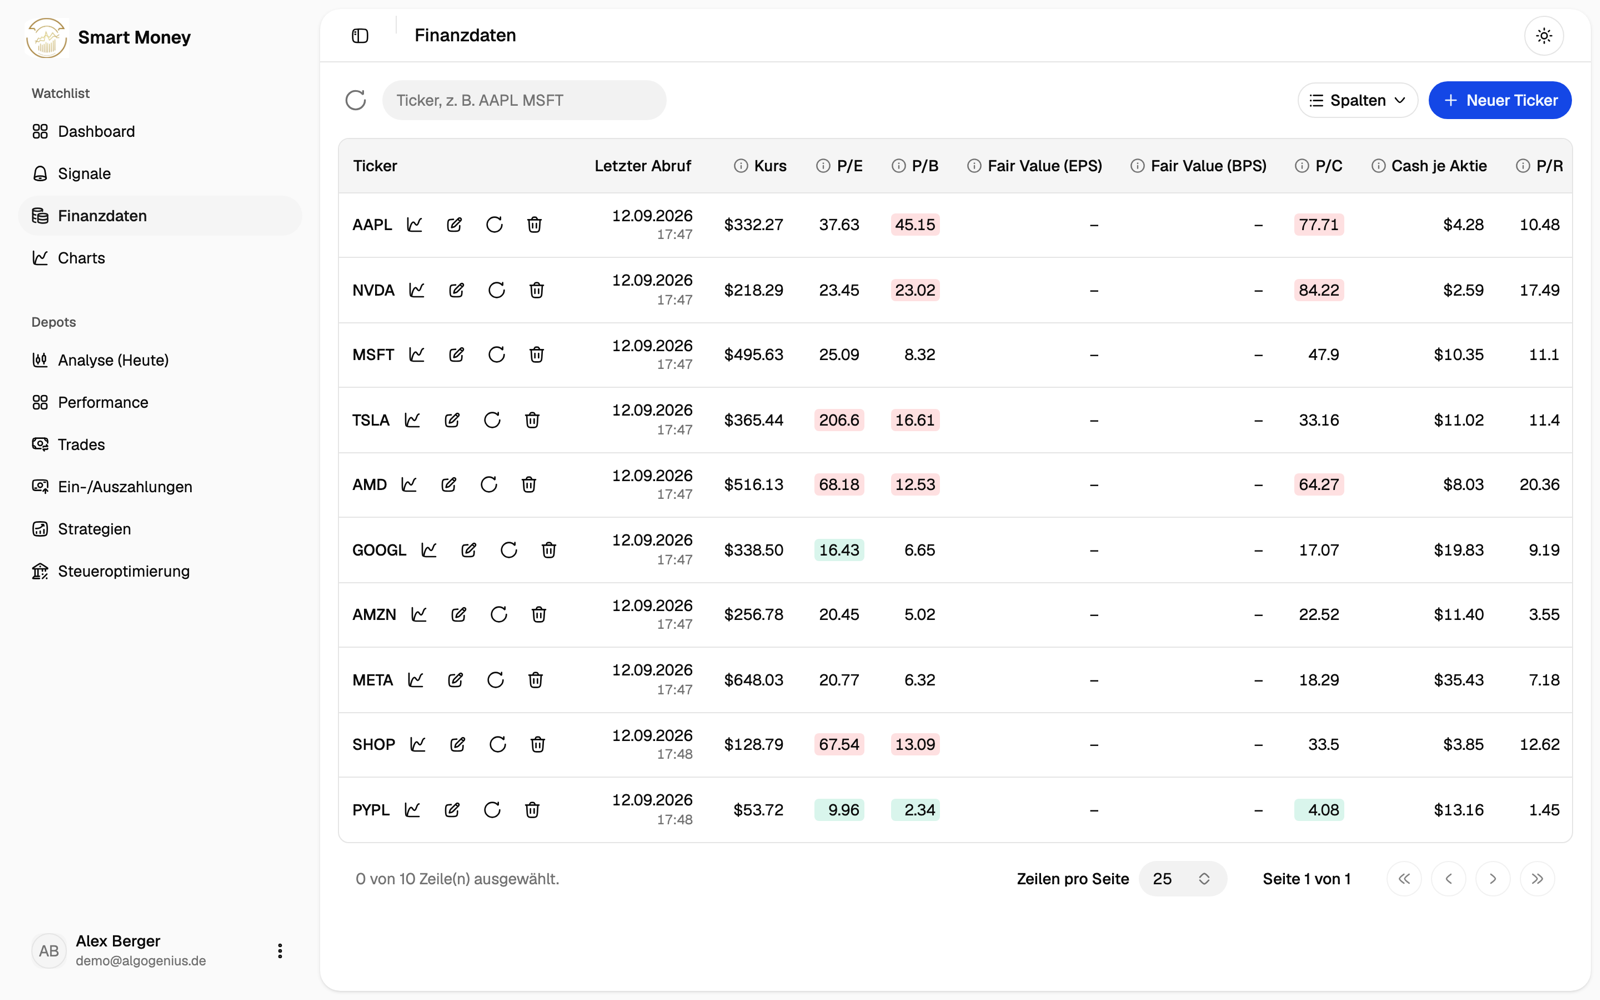Open user menu for Alex Berger

[280, 951]
